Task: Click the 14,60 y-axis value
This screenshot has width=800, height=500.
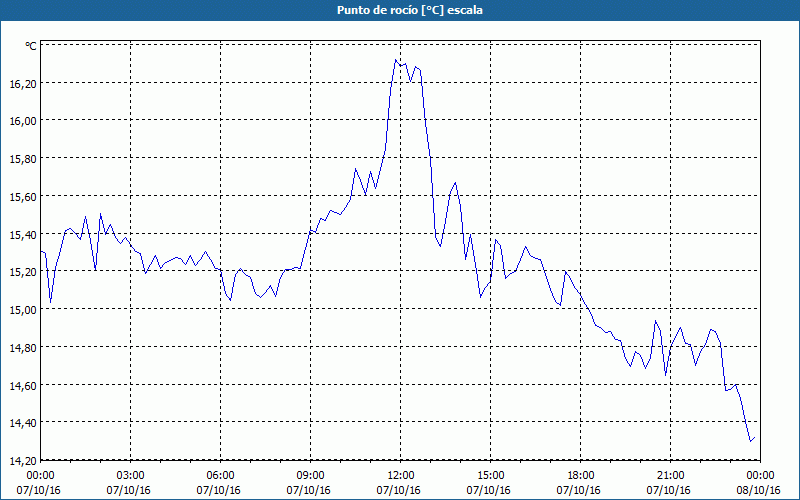Action: click(23, 386)
